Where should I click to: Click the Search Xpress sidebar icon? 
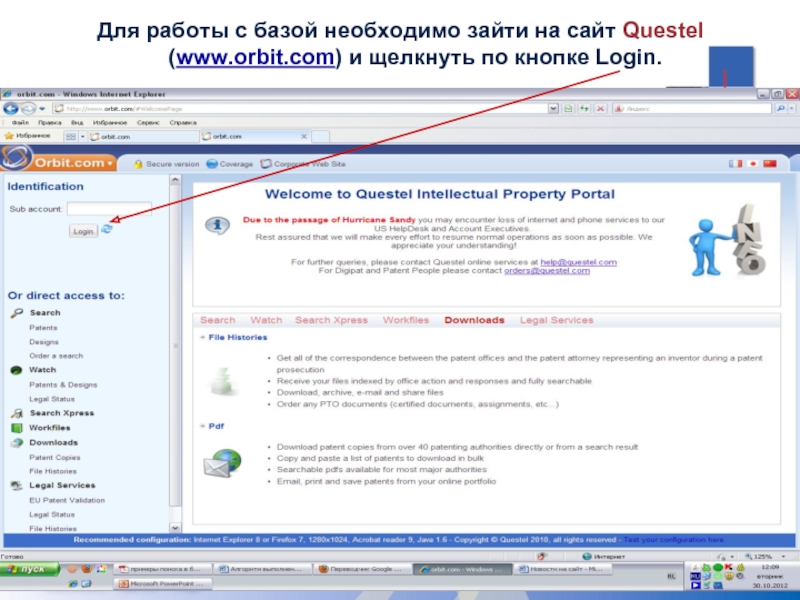(17, 413)
